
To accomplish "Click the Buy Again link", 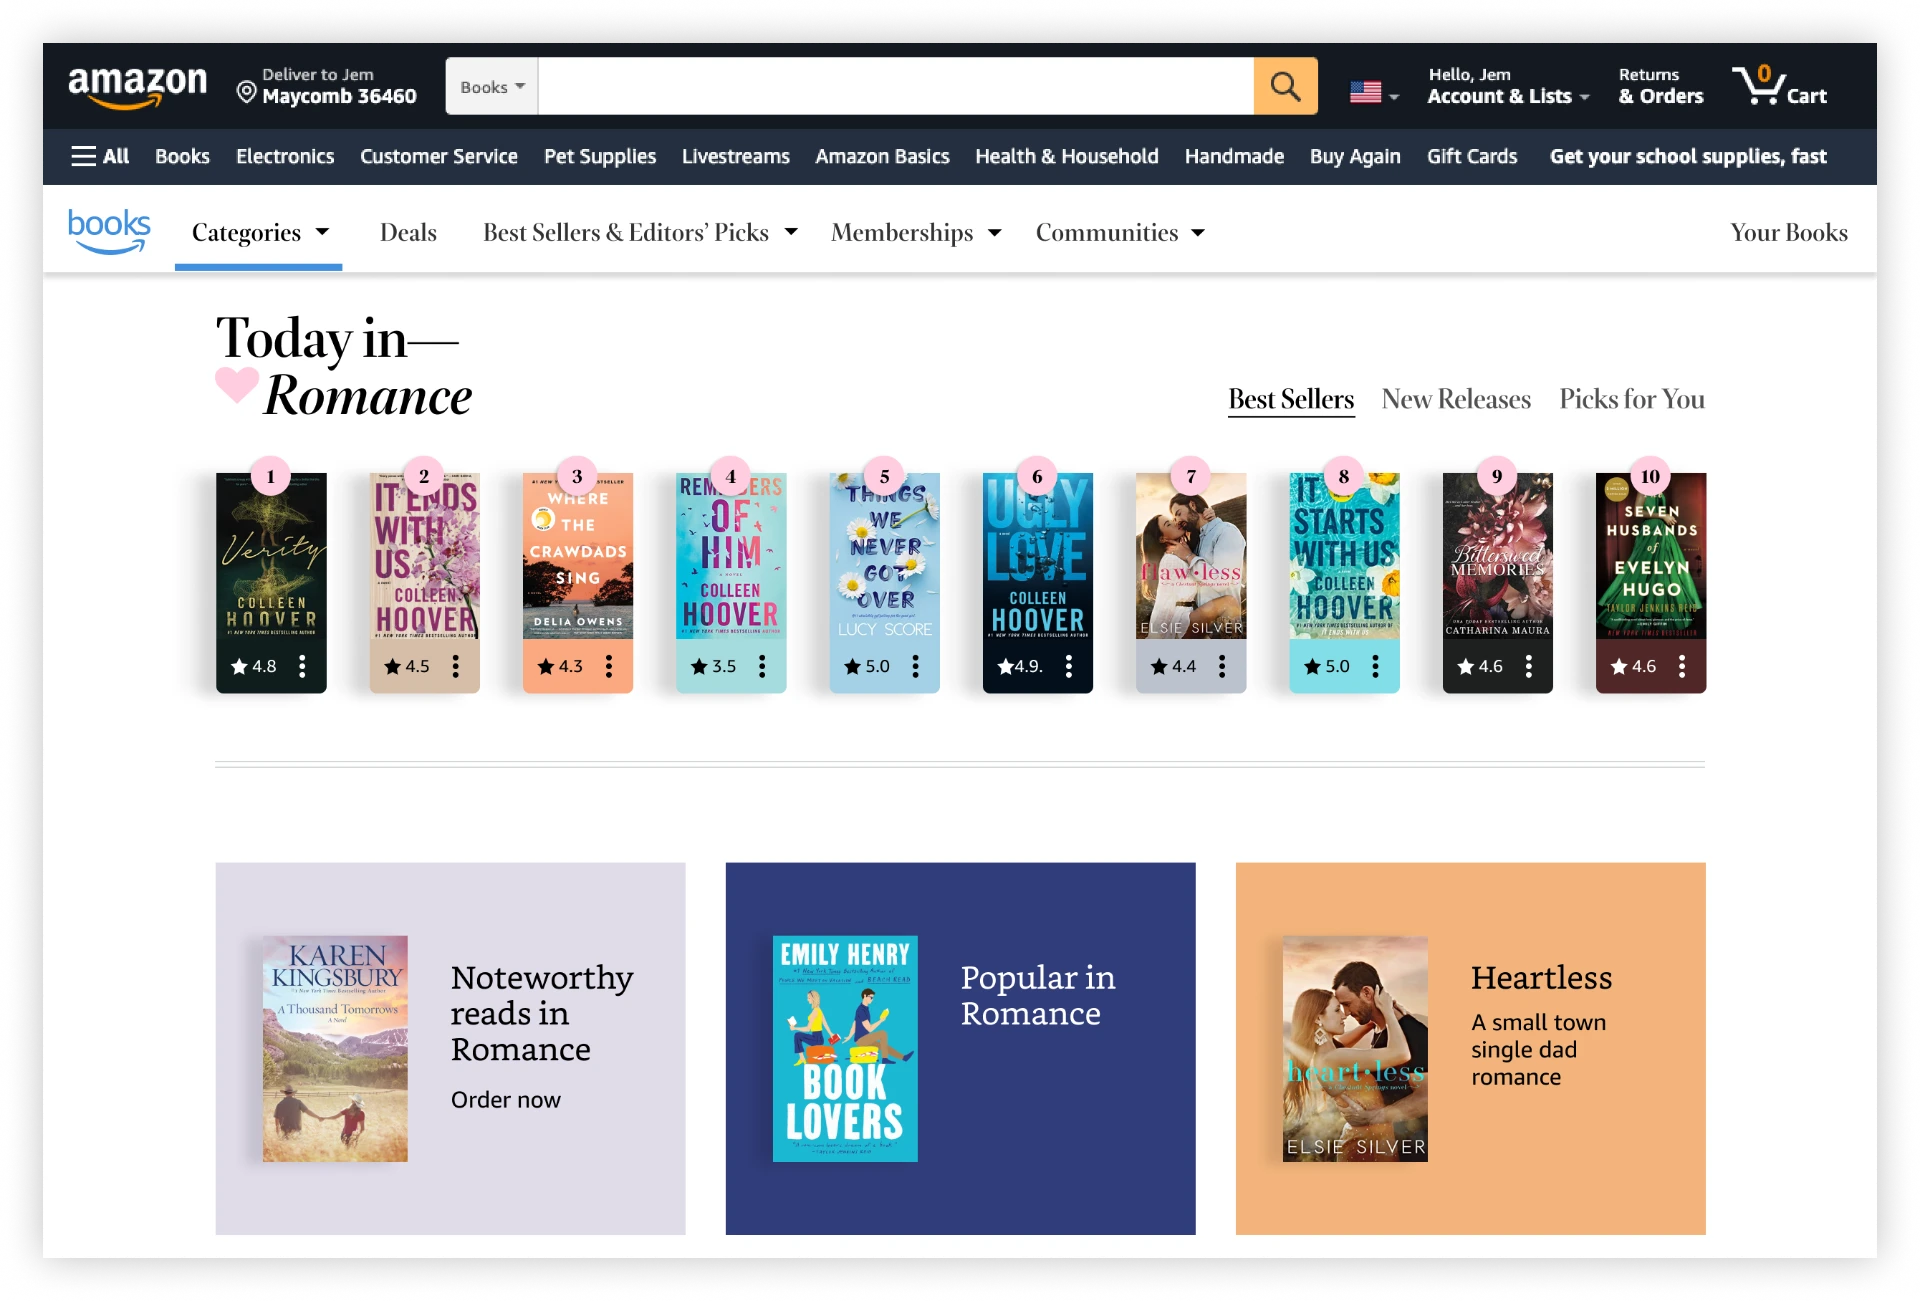I will pyautogui.click(x=1355, y=157).
